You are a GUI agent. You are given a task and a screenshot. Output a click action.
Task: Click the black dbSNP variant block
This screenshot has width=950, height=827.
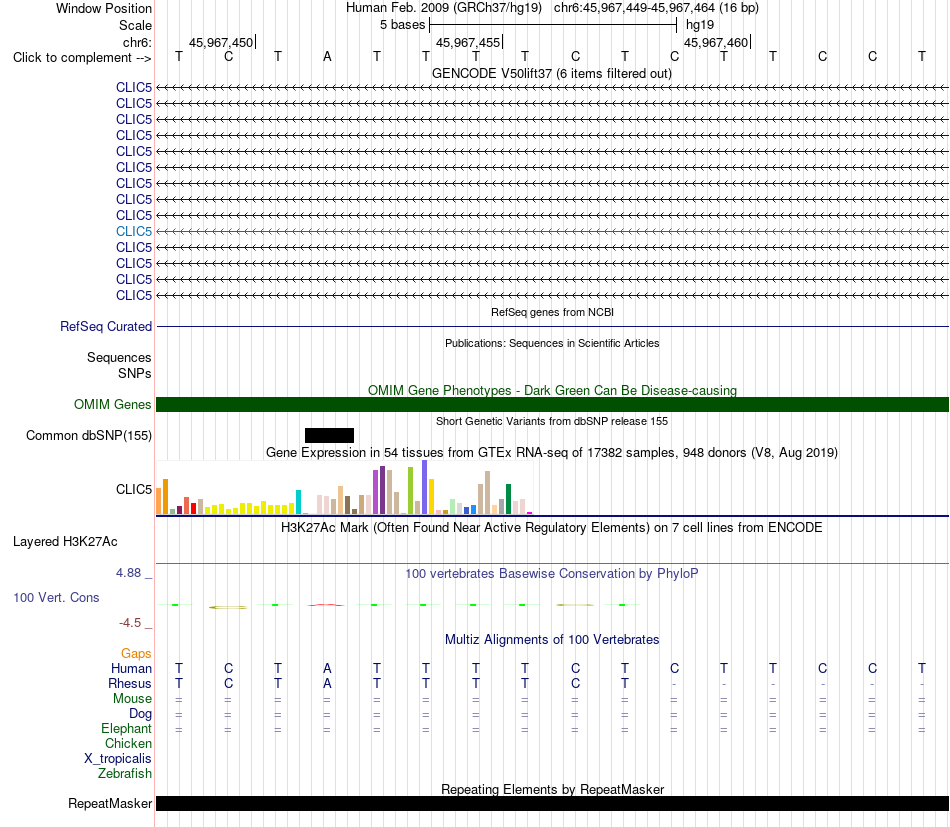click(329, 435)
